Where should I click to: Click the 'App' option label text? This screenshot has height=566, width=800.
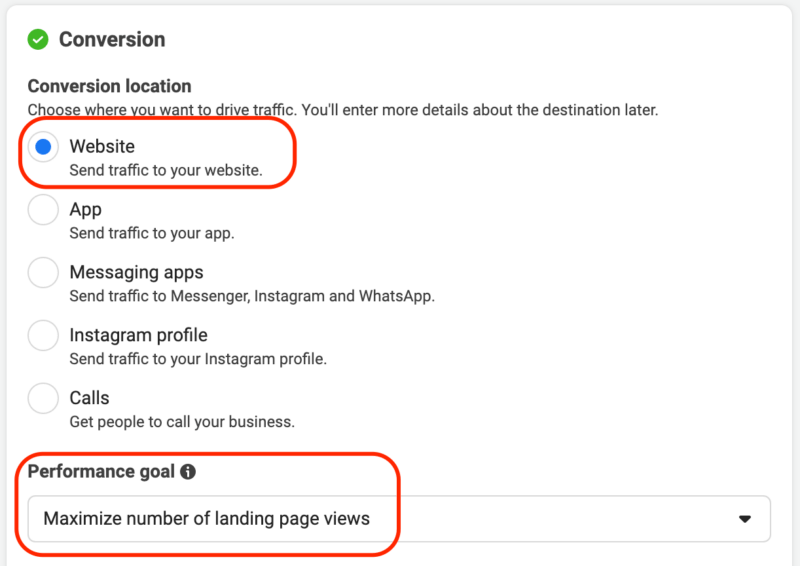[x=86, y=210]
